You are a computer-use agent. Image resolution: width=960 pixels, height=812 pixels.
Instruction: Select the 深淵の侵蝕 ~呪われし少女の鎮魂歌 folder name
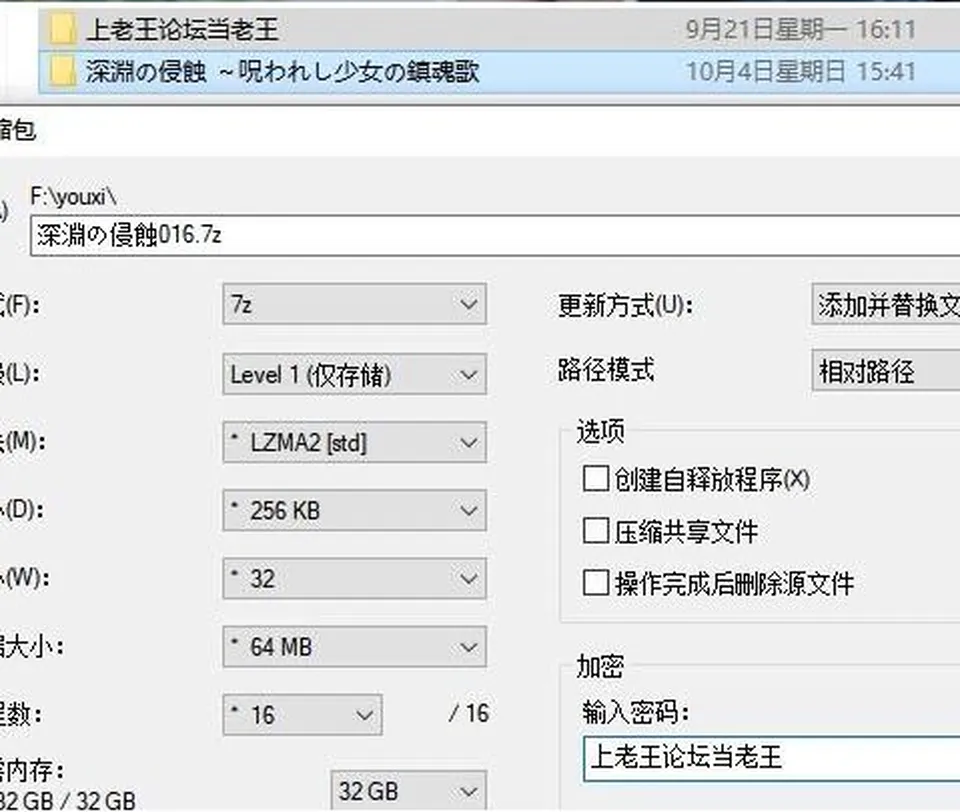(x=282, y=72)
